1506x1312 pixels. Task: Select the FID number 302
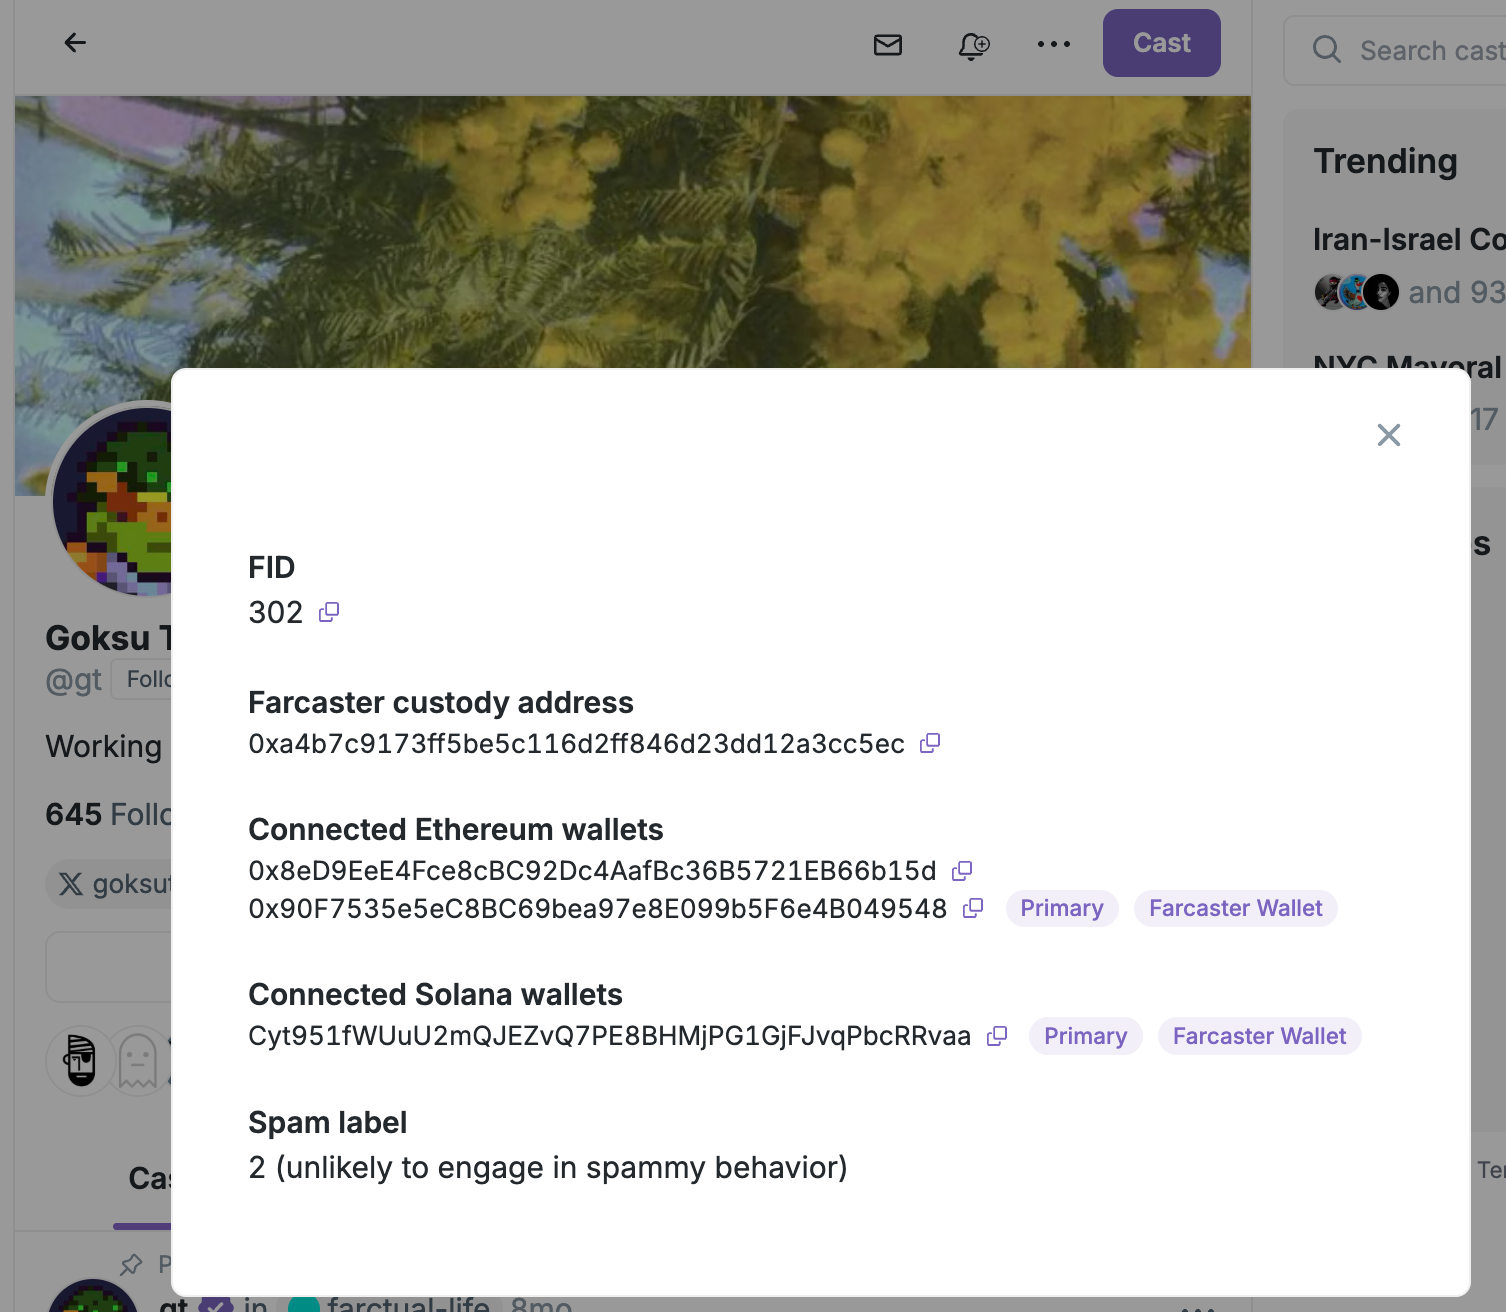(x=276, y=612)
